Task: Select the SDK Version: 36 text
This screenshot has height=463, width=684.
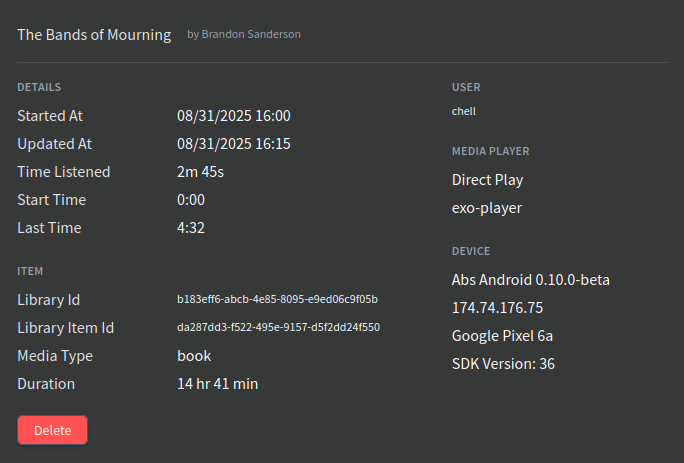Action: [503, 364]
